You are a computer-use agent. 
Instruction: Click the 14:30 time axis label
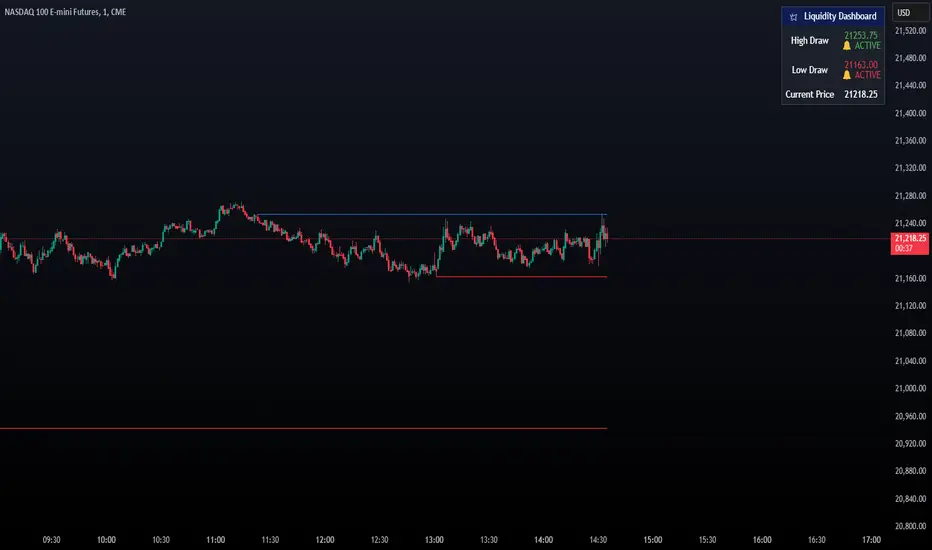(x=599, y=540)
